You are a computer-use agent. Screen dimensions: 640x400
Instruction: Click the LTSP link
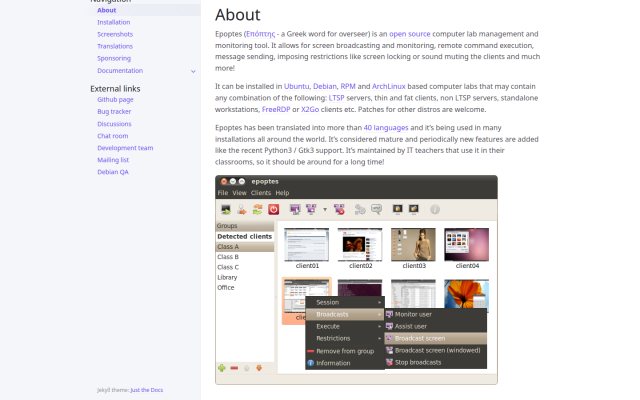336,98
